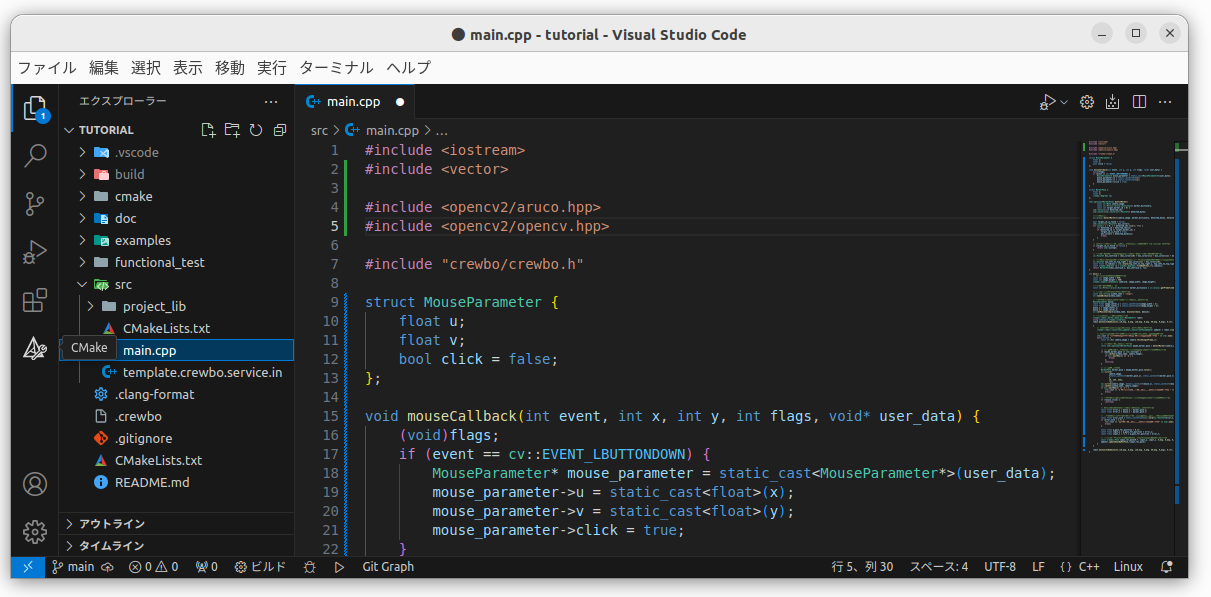Expand the build folder

coord(84,174)
